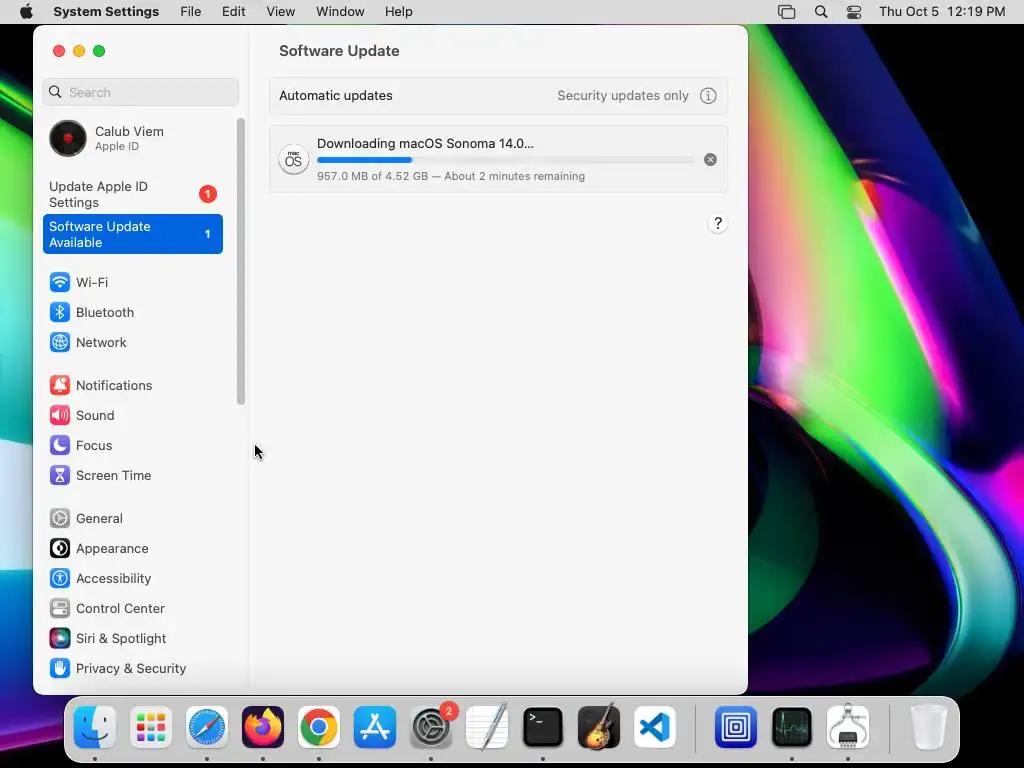
Task: Open Control Center in menu bar
Action: (x=854, y=12)
